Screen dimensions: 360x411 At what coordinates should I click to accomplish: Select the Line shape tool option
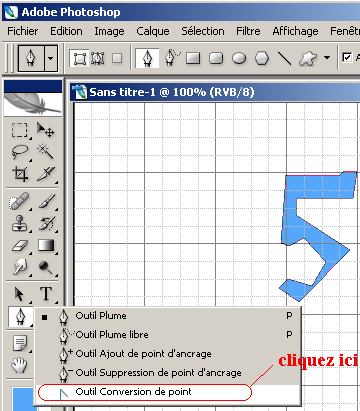(284, 58)
